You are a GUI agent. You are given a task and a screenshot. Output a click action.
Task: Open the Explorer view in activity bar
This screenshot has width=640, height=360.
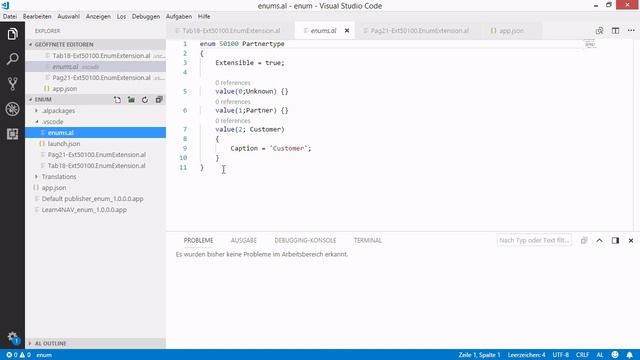12,34
